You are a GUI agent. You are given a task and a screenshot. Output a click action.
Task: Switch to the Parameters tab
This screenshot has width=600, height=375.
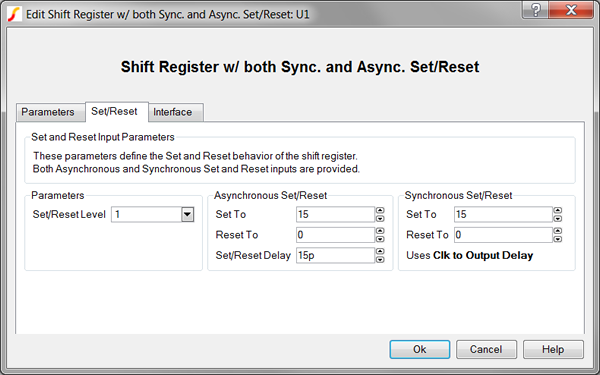pyautogui.click(x=48, y=112)
